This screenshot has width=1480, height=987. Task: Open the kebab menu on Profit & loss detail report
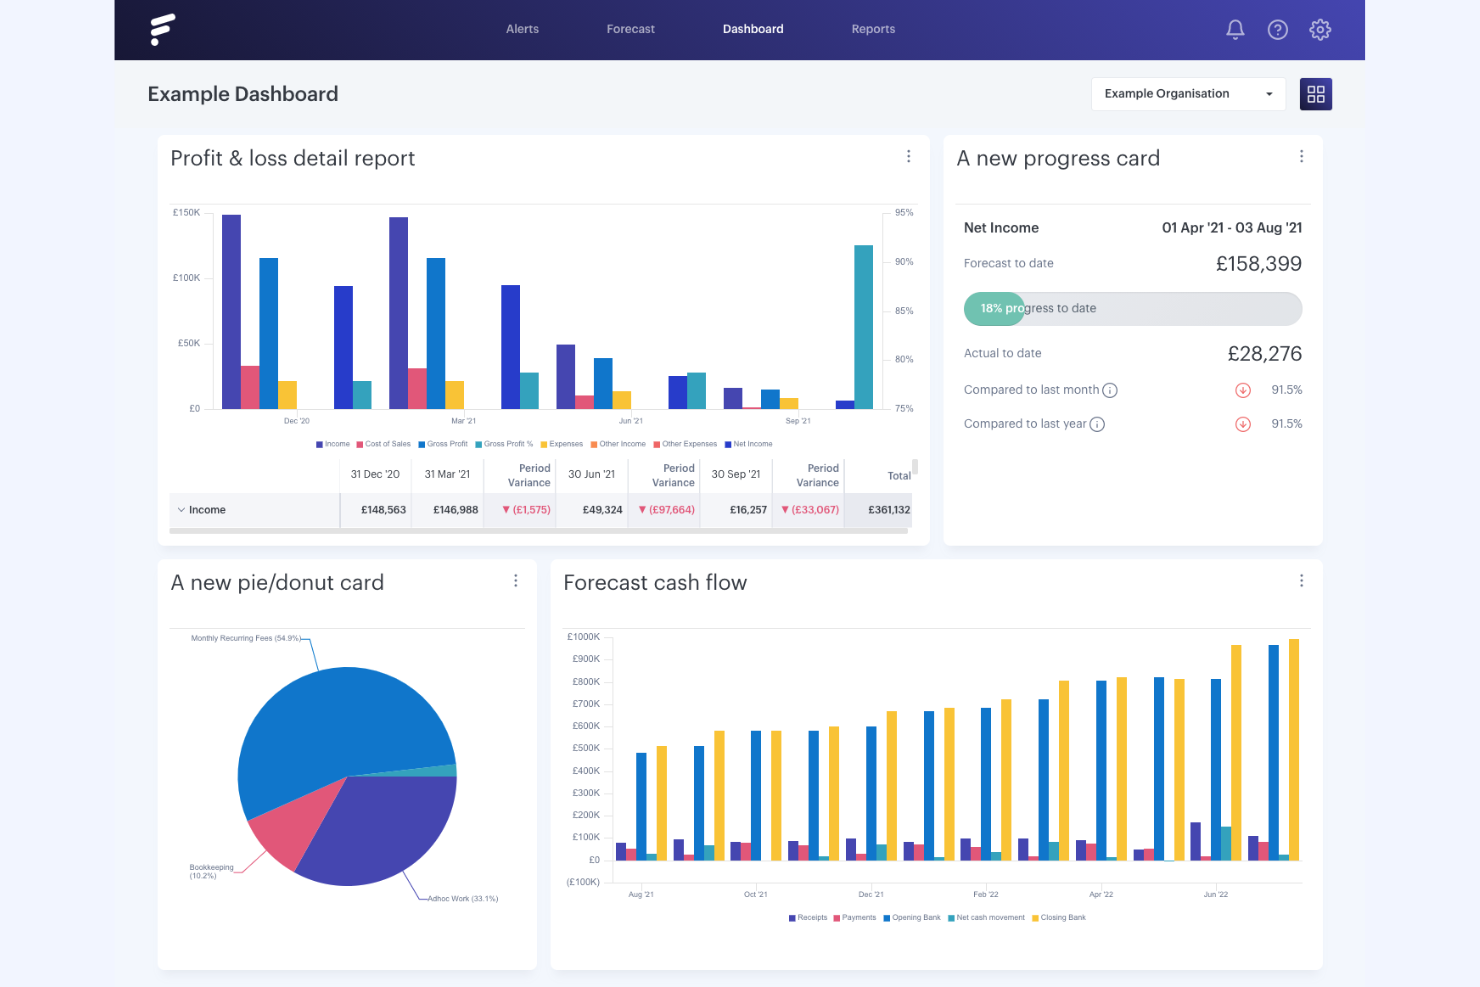[908, 156]
